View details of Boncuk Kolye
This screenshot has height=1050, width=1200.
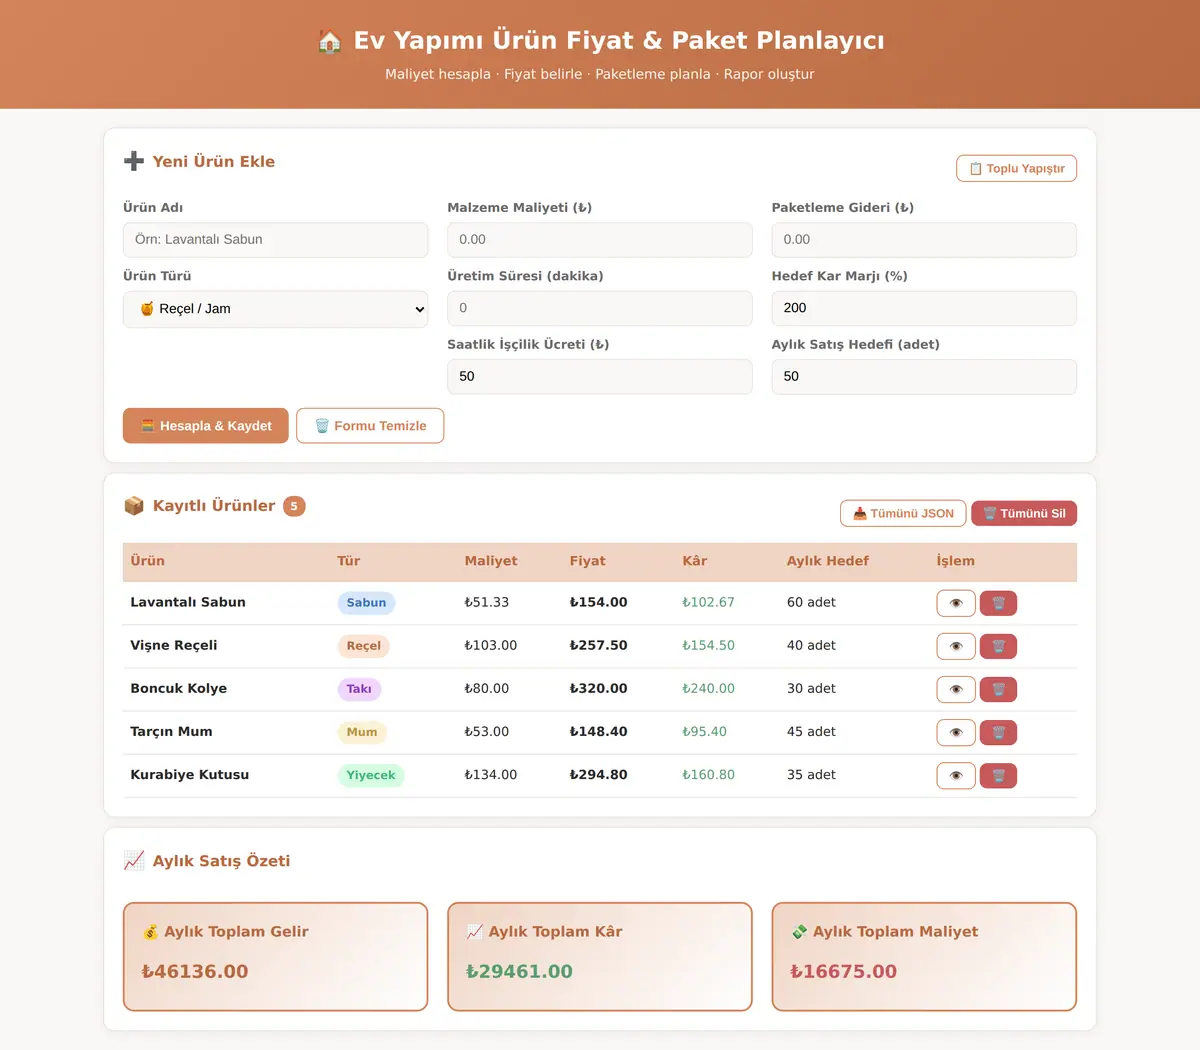tap(956, 689)
